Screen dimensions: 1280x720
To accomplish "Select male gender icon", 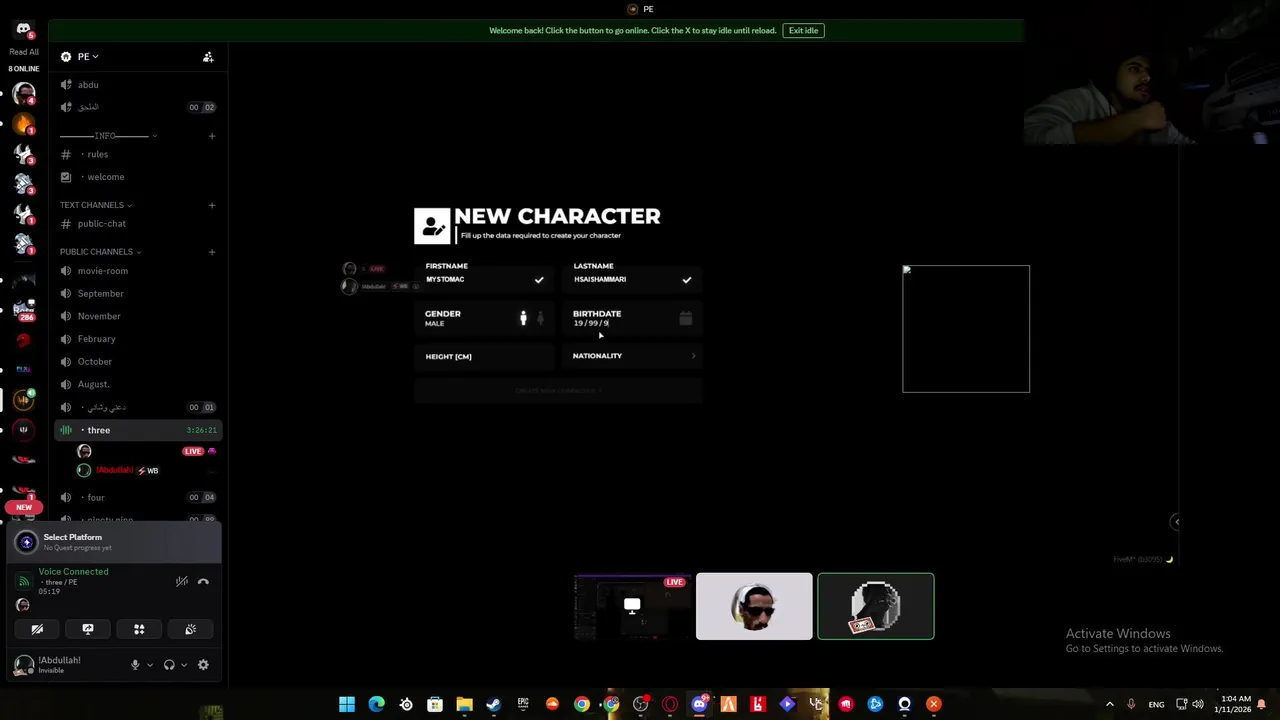I will click(523, 318).
